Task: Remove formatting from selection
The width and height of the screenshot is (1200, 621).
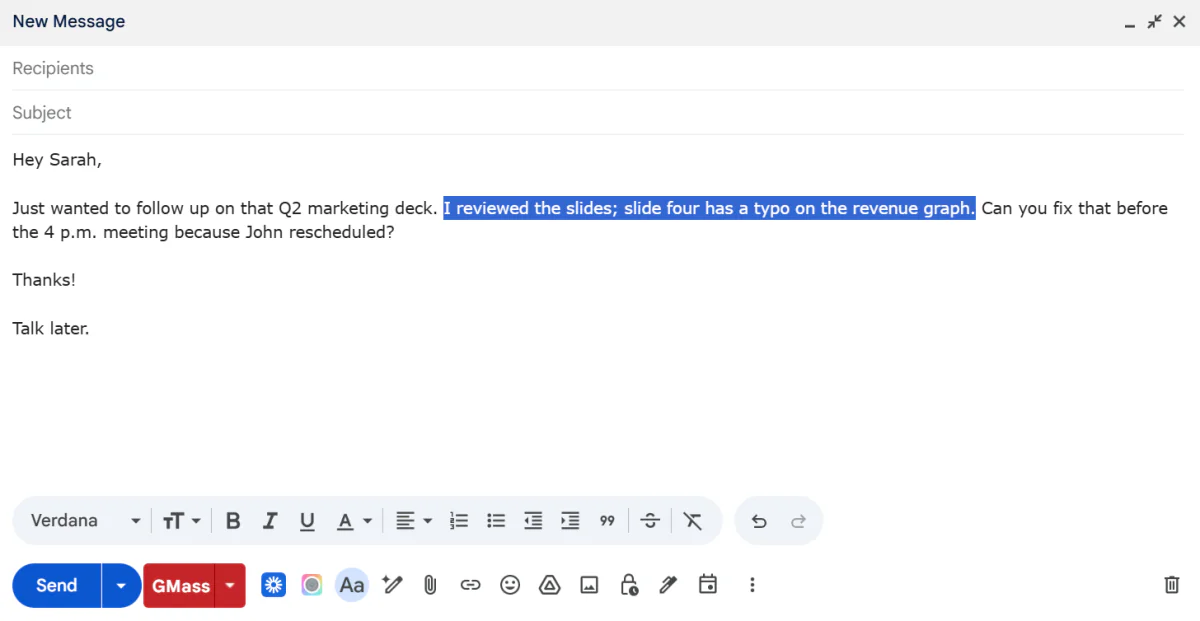Action: (693, 521)
